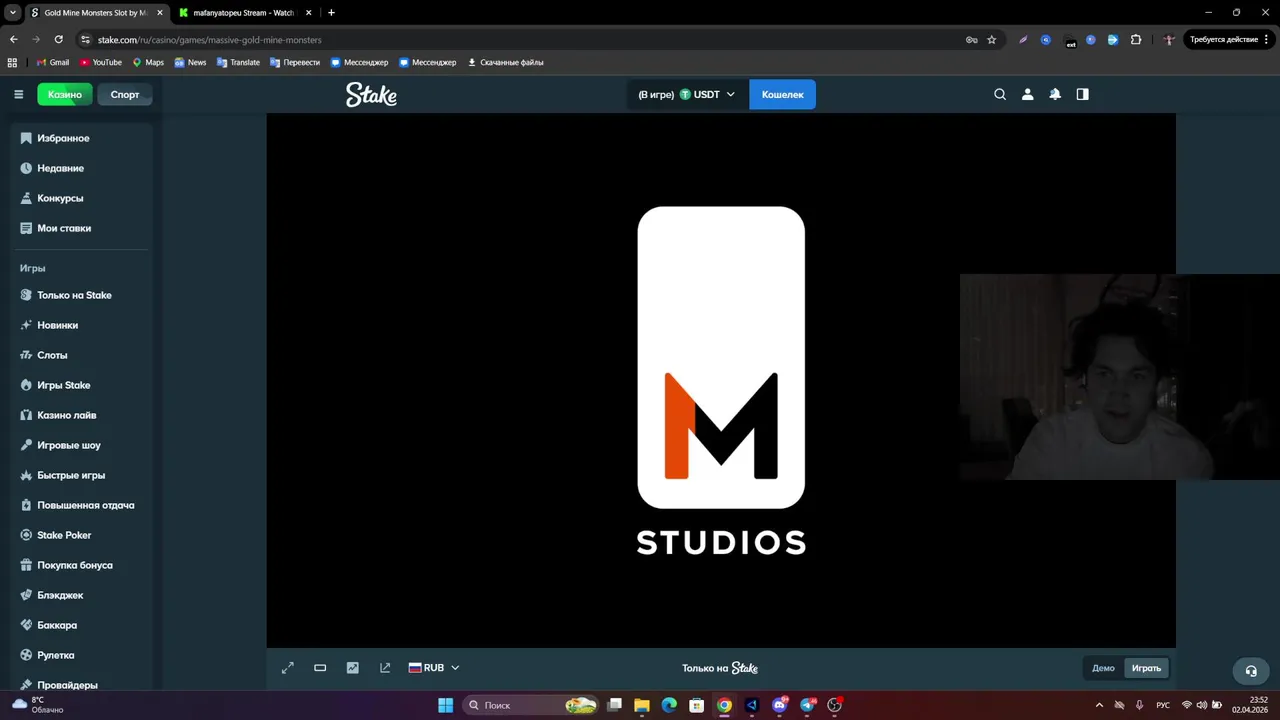Image resolution: width=1280 pixels, height=720 pixels.
Task: Show hidden system tray icons chevron
Action: 1099,705
